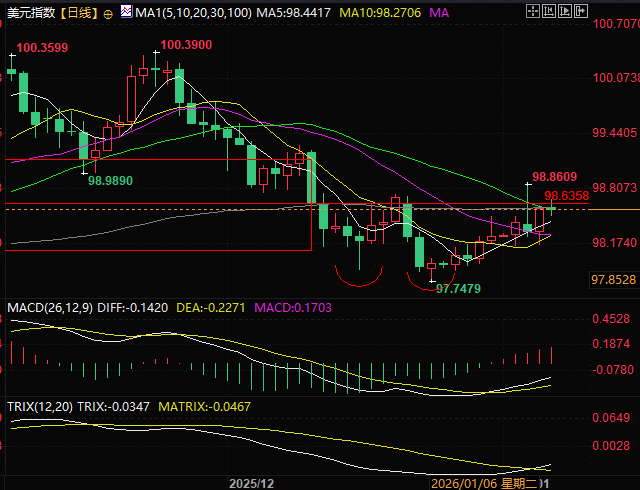
Task: Click the truncated magenta MA legend label
Action: (x=439, y=13)
